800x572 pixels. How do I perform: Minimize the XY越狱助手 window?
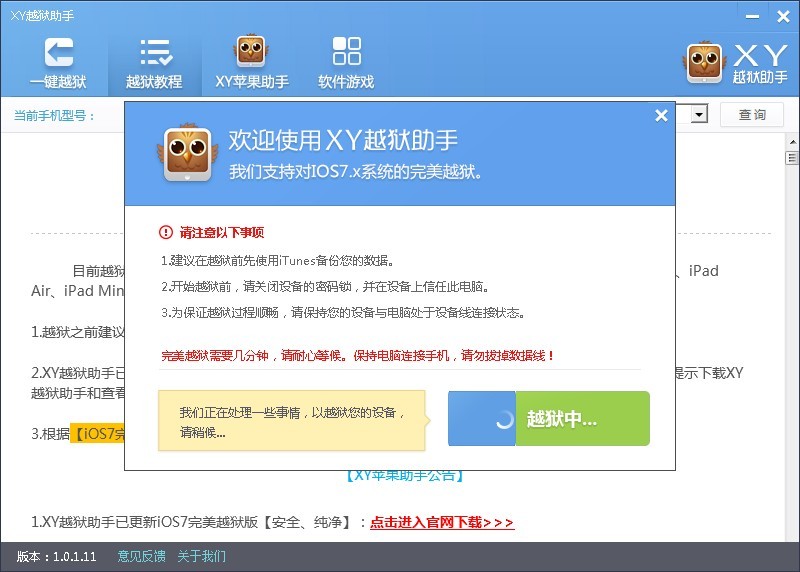click(752, 17)
